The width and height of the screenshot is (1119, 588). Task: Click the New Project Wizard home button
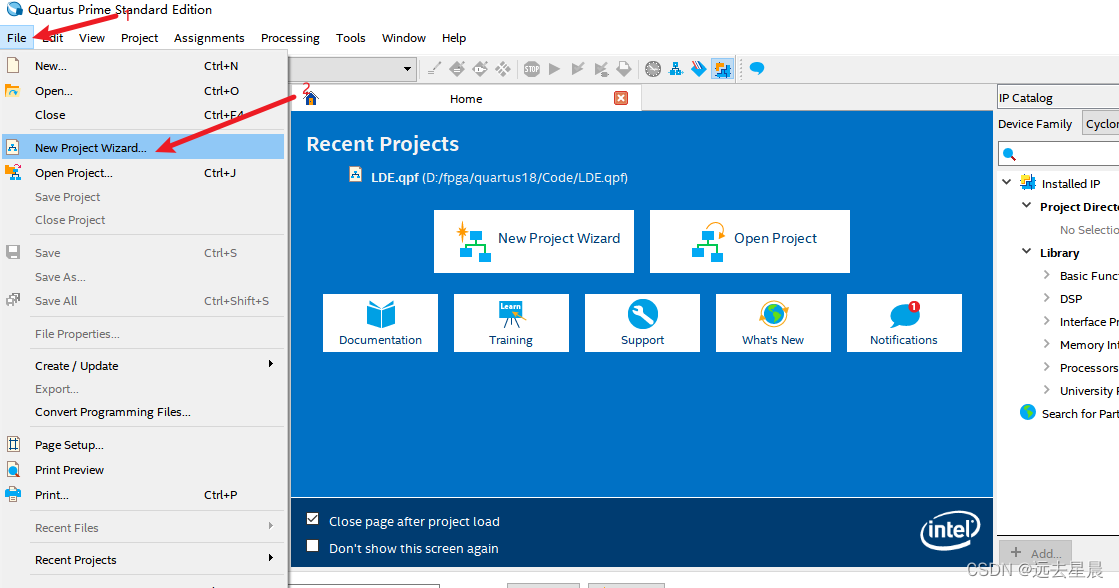534,241
